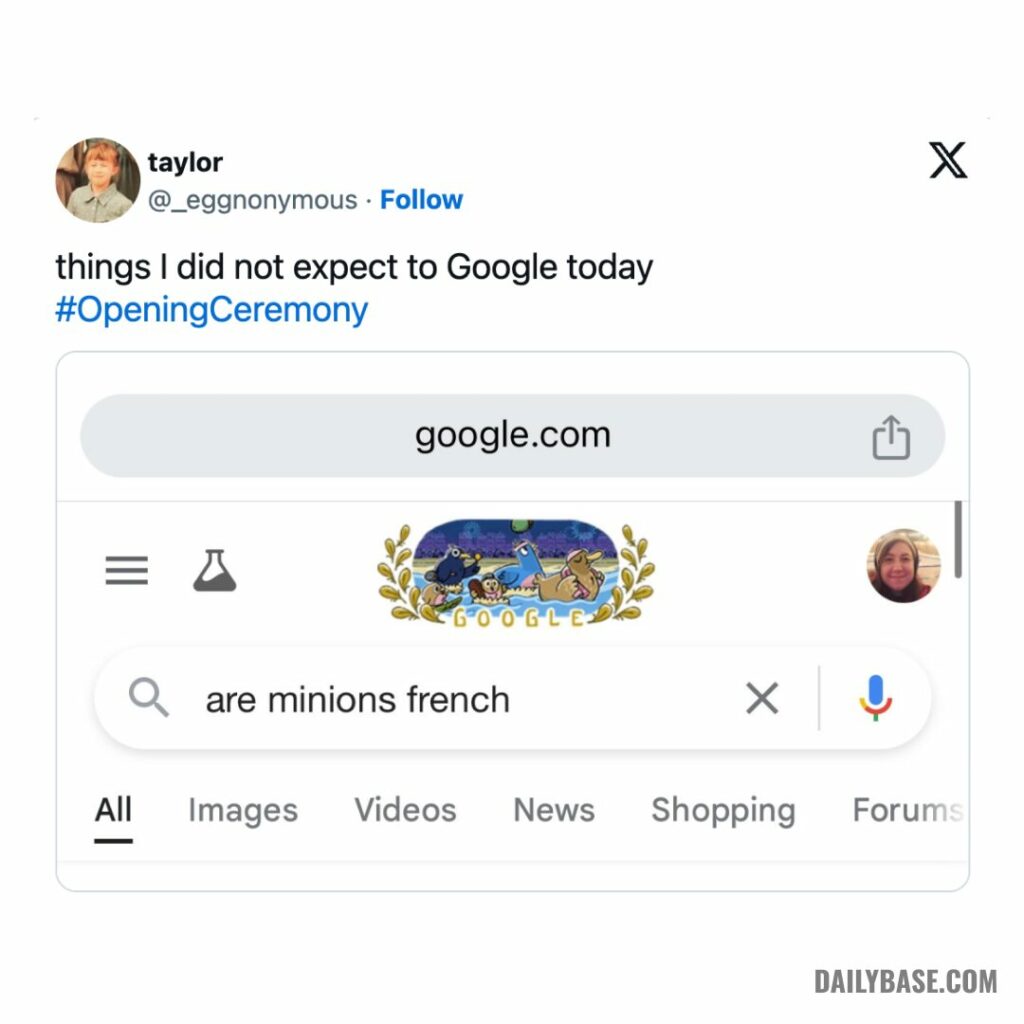Start voice search with microphone icon

[x=876, y=698]
